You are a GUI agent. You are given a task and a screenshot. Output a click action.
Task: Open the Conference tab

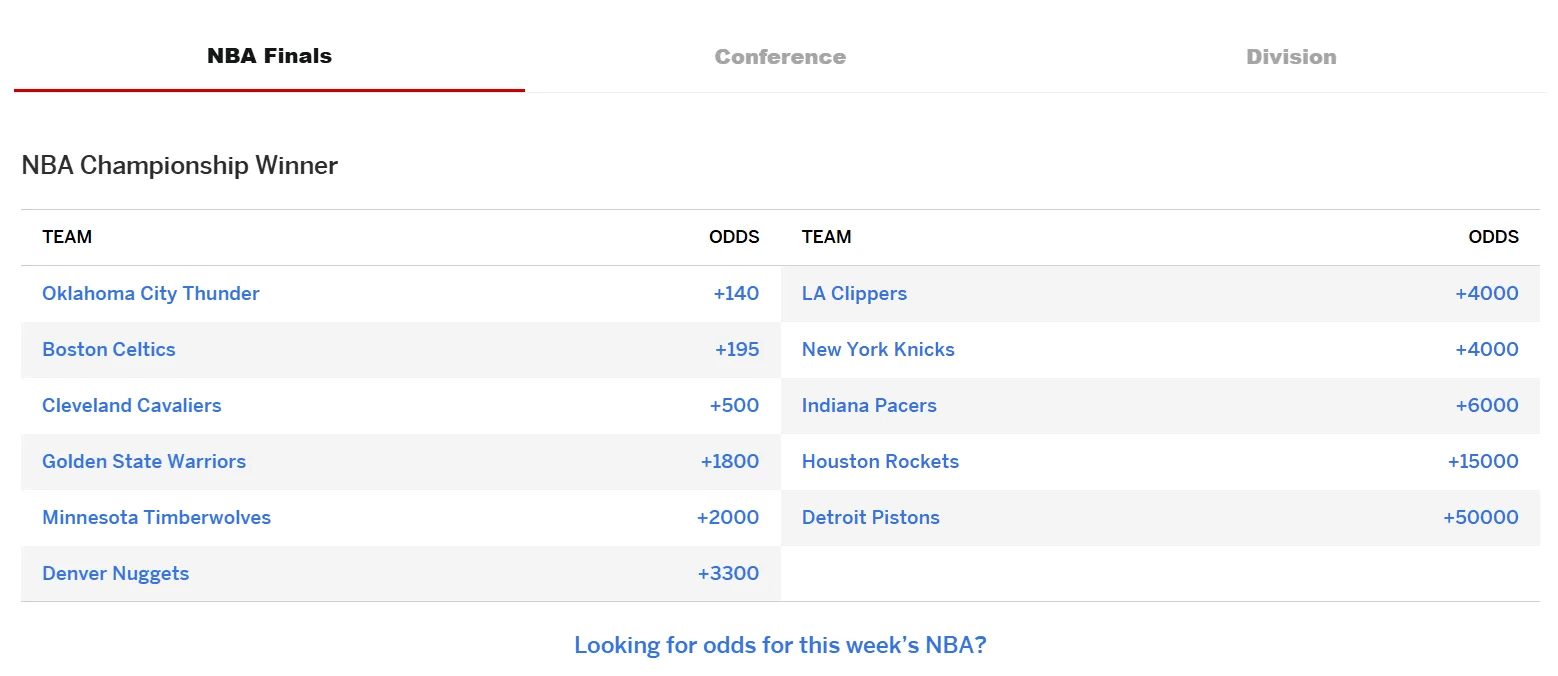780,57
